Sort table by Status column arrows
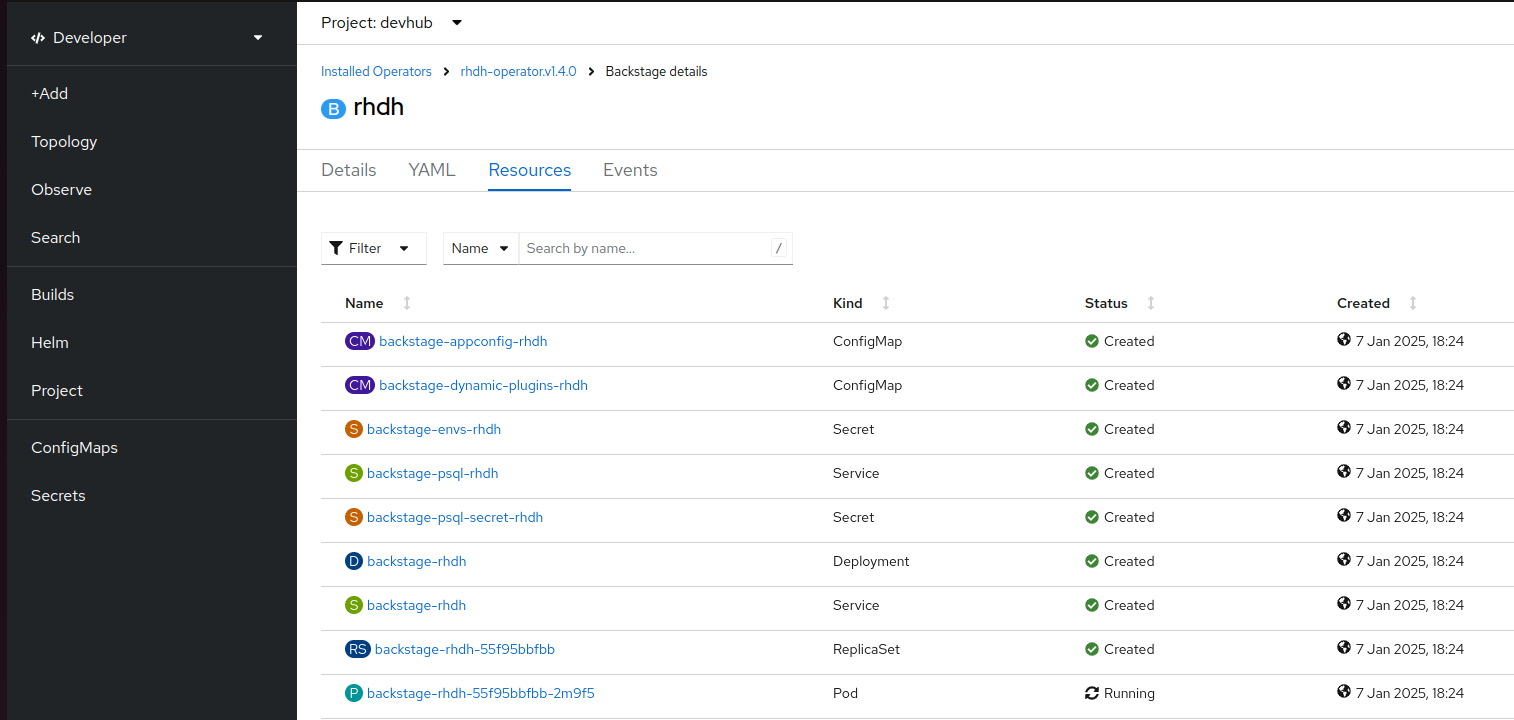 [1151, 303]
